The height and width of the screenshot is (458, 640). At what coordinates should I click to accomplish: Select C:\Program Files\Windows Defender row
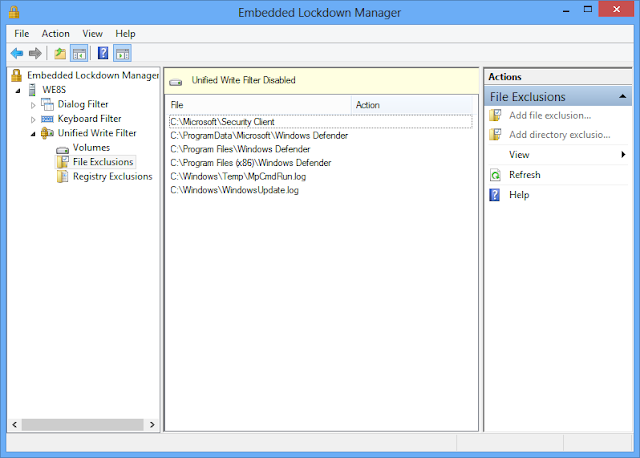320,149
